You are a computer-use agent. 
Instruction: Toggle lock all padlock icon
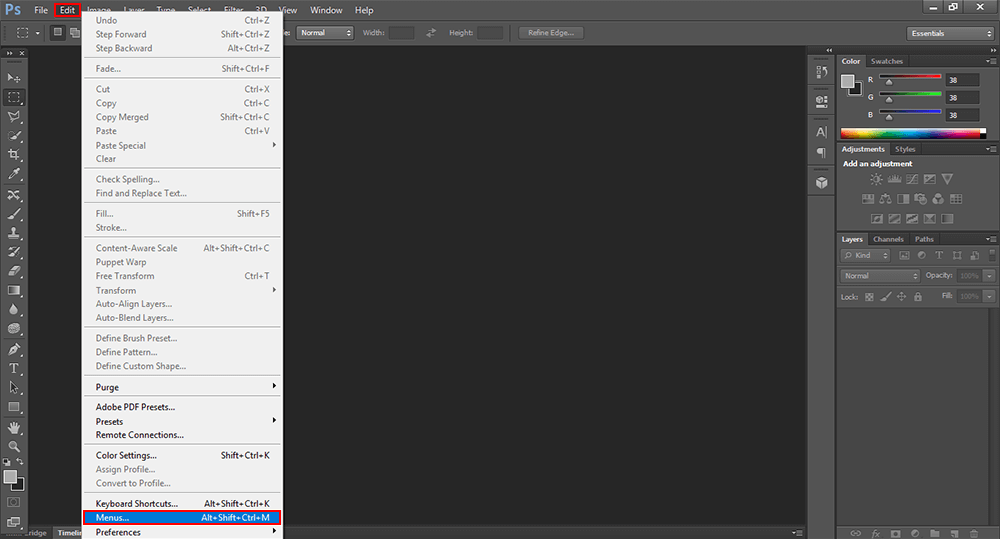pos(918,297)
